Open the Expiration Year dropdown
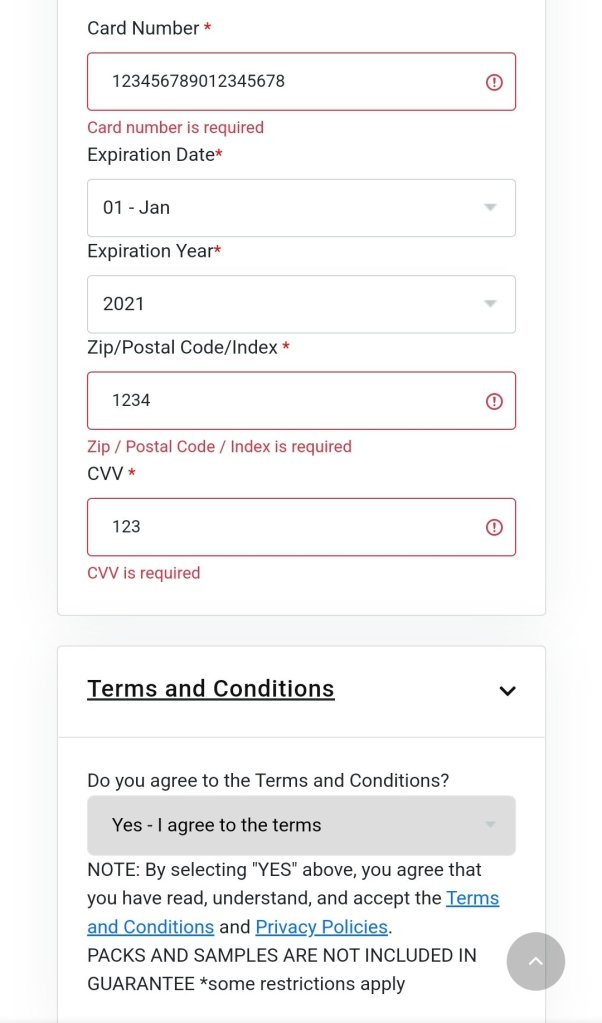The height and width of the screenshot is (1023, 602). (x=300, y=304)
